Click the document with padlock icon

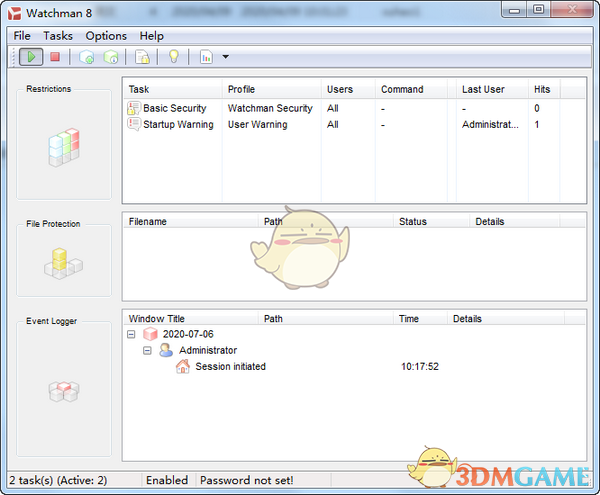coord(142,57)
